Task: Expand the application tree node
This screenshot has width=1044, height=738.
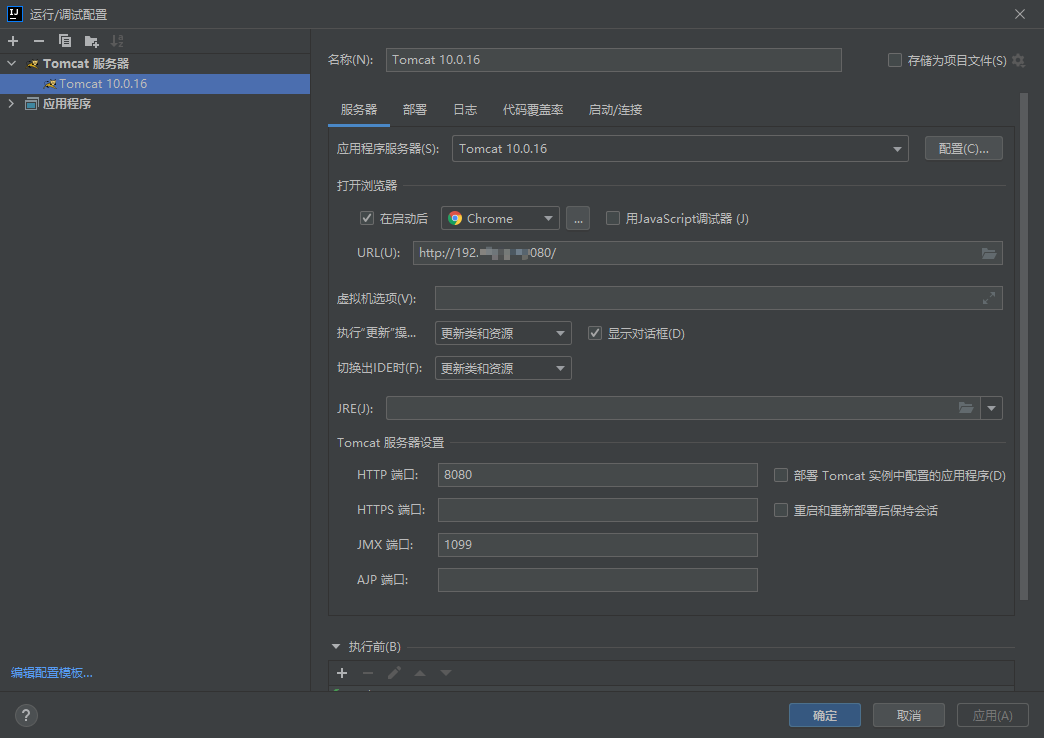Action: tap(11, 103)
